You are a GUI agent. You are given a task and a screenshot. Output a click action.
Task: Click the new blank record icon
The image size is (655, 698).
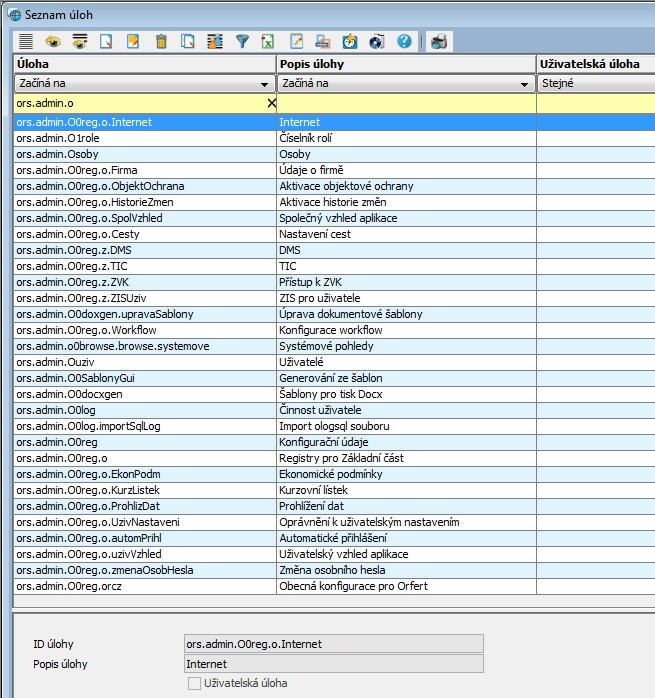point(107,42)
